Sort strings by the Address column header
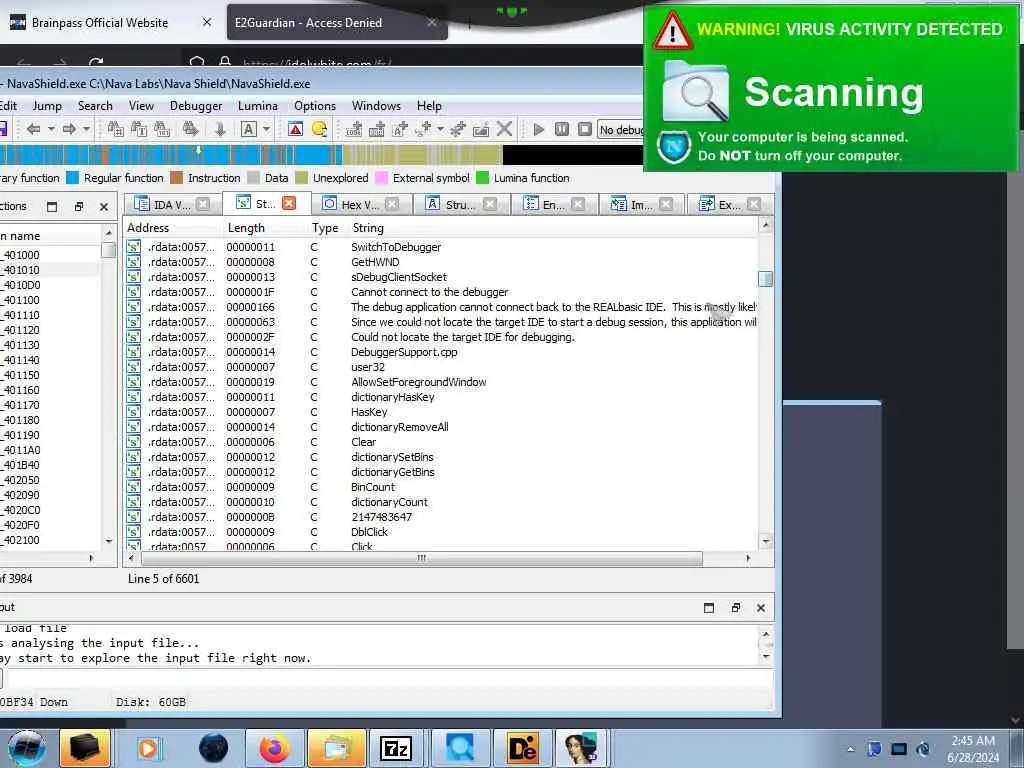 coord(148,228)
